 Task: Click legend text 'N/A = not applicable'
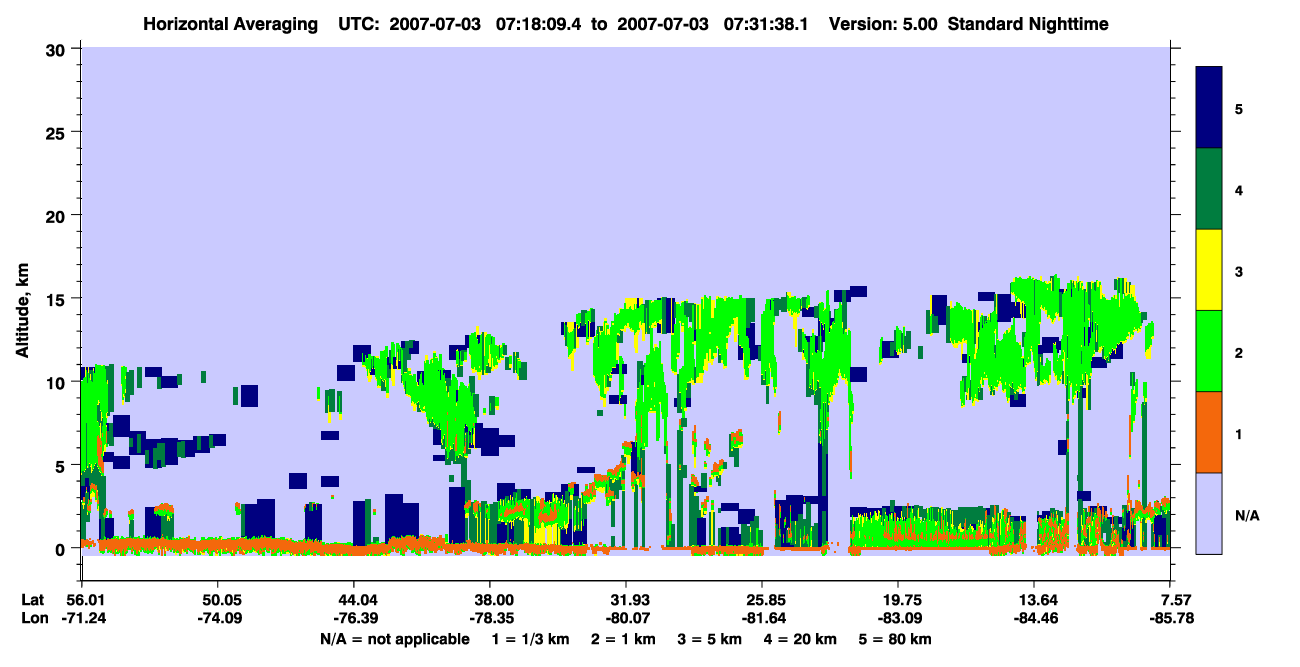[394, 638]
